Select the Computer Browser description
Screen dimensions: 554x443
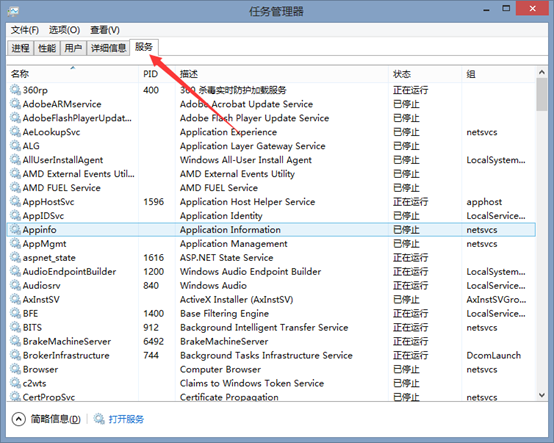(220, 369)
